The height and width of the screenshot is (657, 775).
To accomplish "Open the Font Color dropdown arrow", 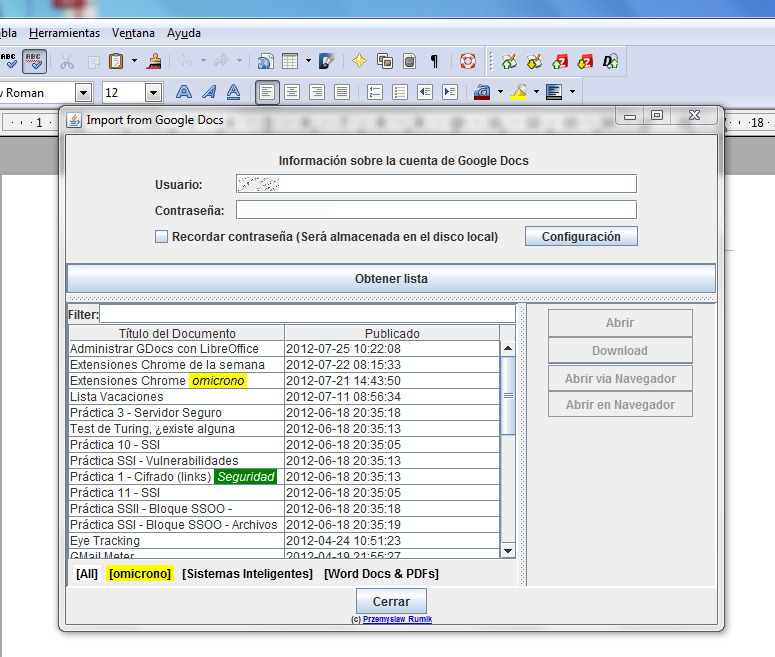I will tap(500, 91).
